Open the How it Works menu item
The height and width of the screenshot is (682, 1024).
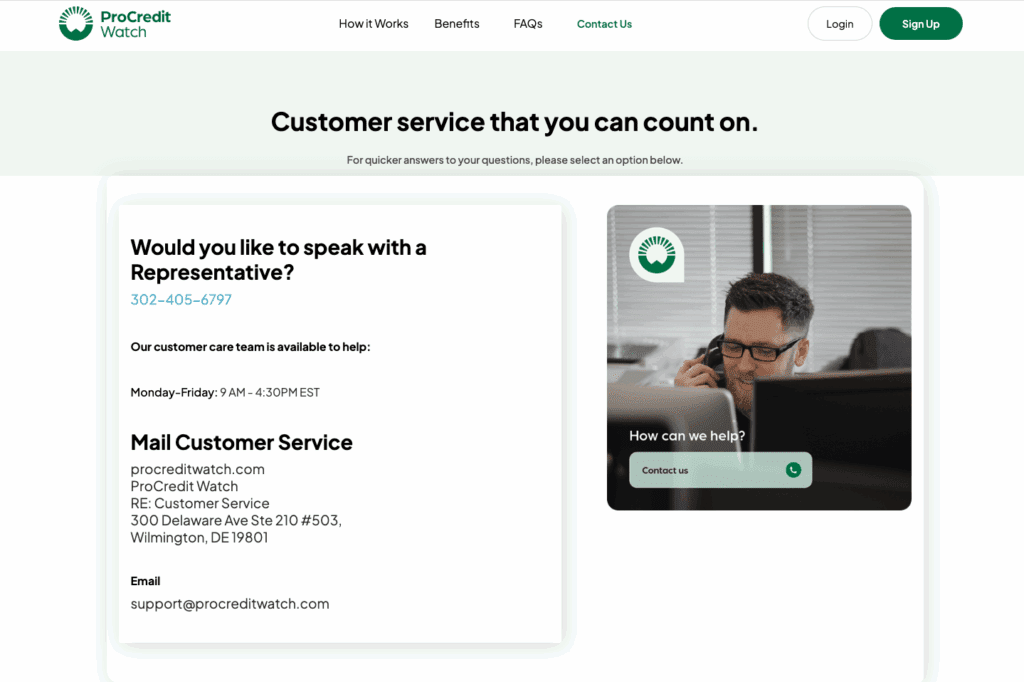(x=374, y=24)
